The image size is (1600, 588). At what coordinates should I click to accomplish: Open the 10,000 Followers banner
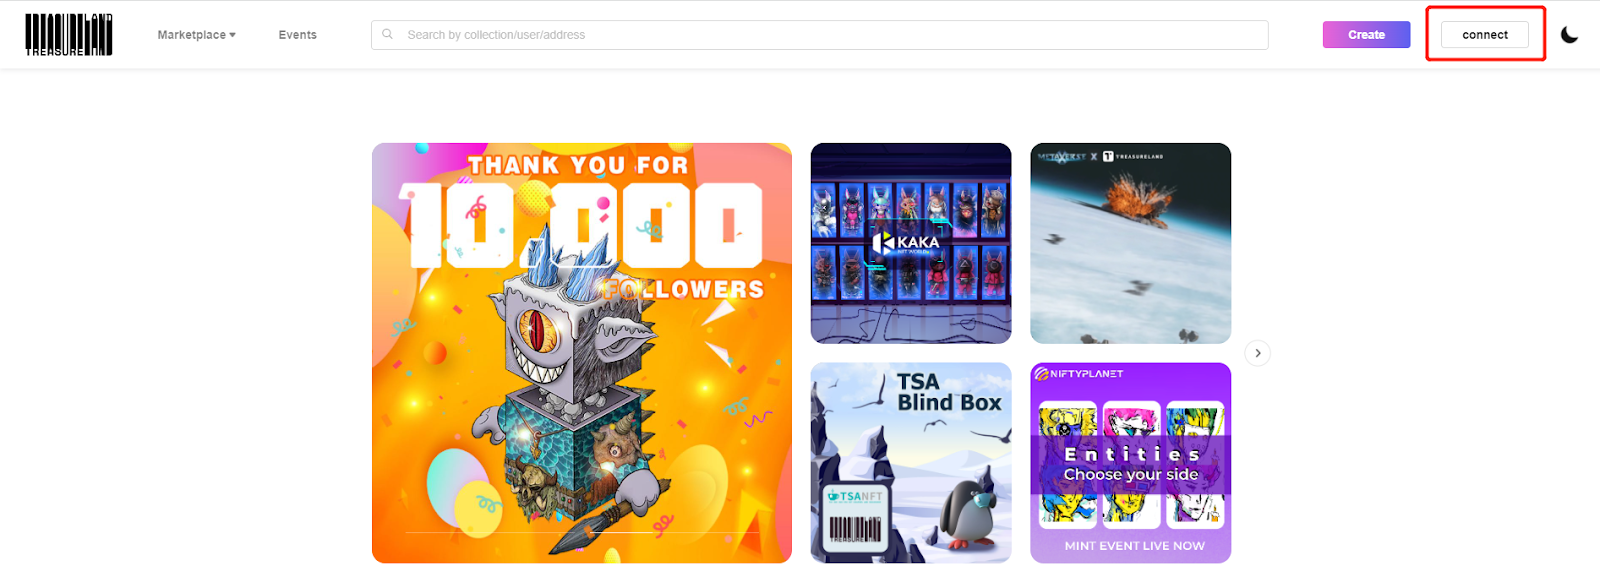pyautogui.click(x=582, y=353)
